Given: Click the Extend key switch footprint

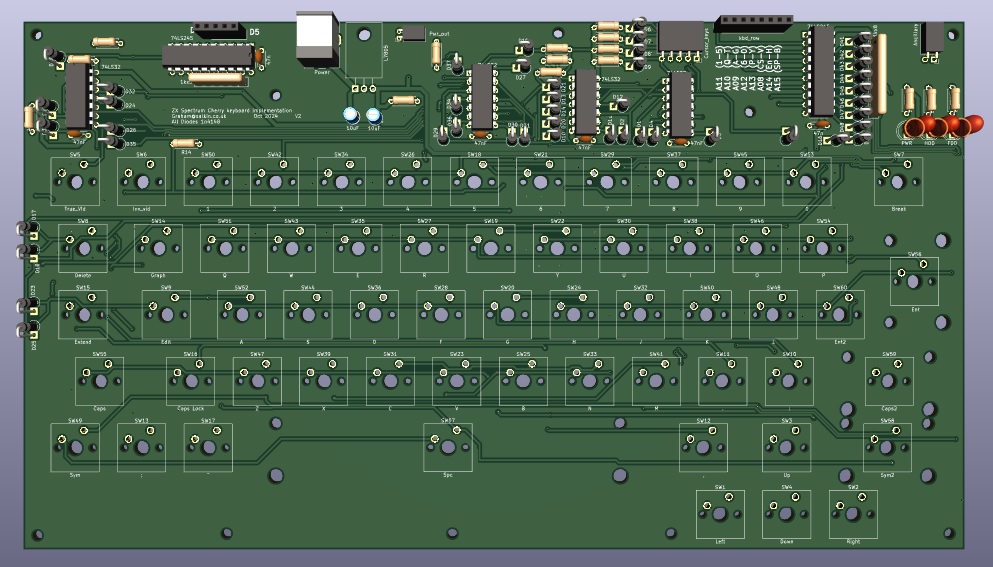Looking at the screenshot, I should click(x=83, y=314).
